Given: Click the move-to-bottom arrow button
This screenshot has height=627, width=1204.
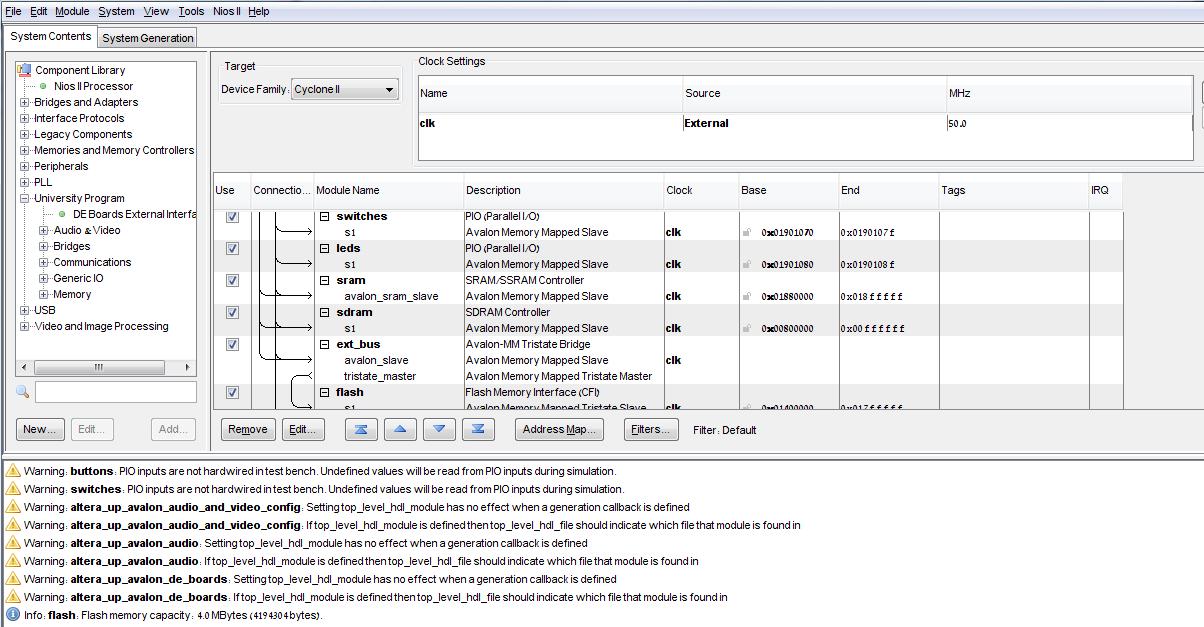Looking at the screenshot, I should pos(478,429).
